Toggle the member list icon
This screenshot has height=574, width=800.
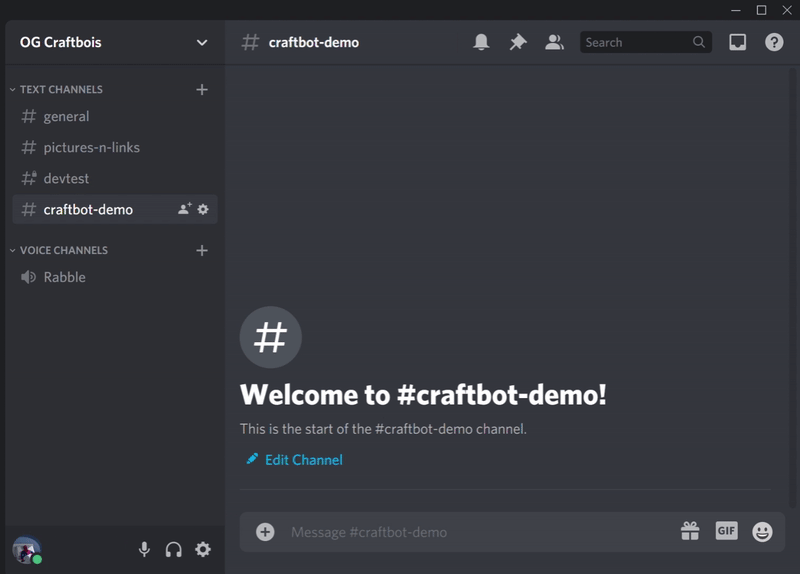pos(554,42)
